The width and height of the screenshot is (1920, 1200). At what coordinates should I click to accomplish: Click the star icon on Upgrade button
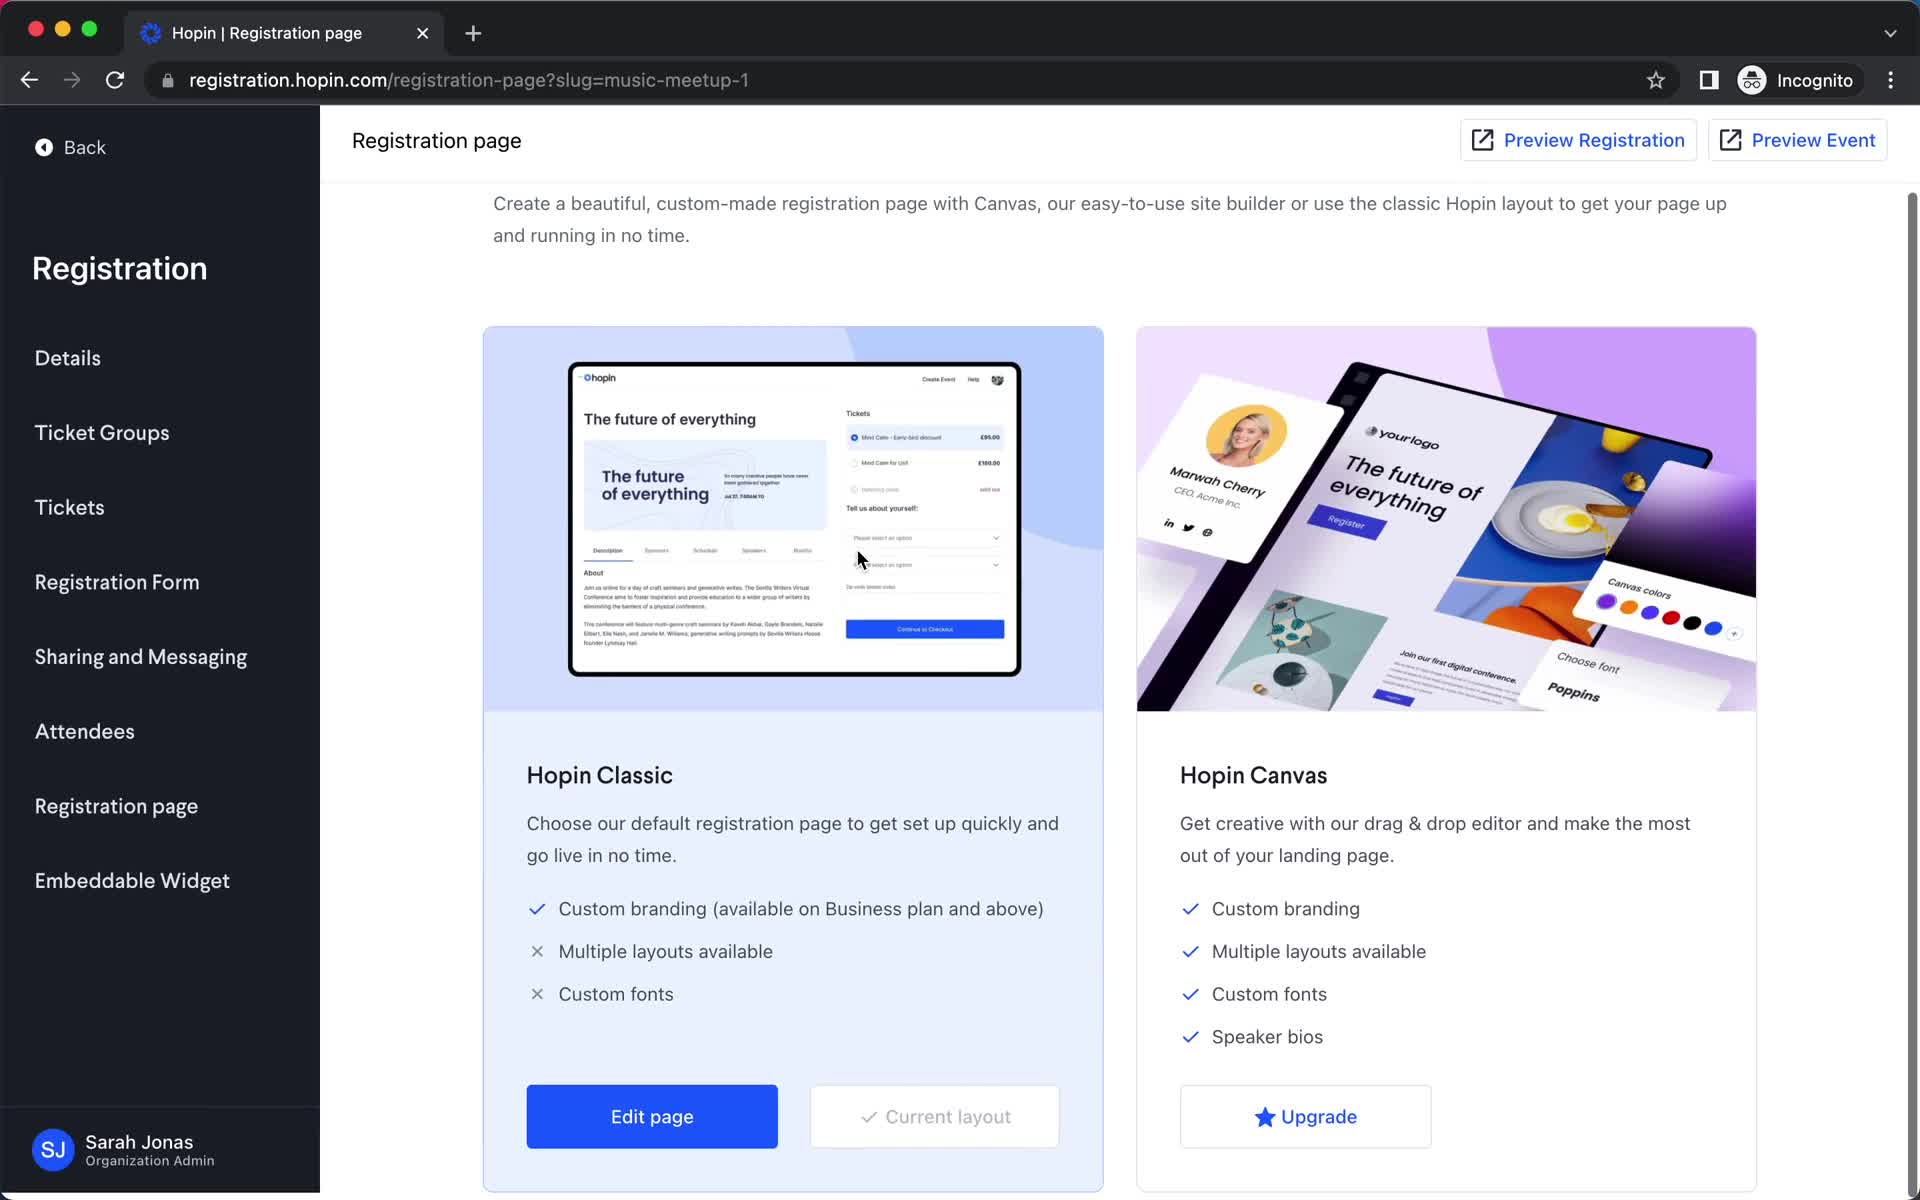(x=1265, y=1117)
